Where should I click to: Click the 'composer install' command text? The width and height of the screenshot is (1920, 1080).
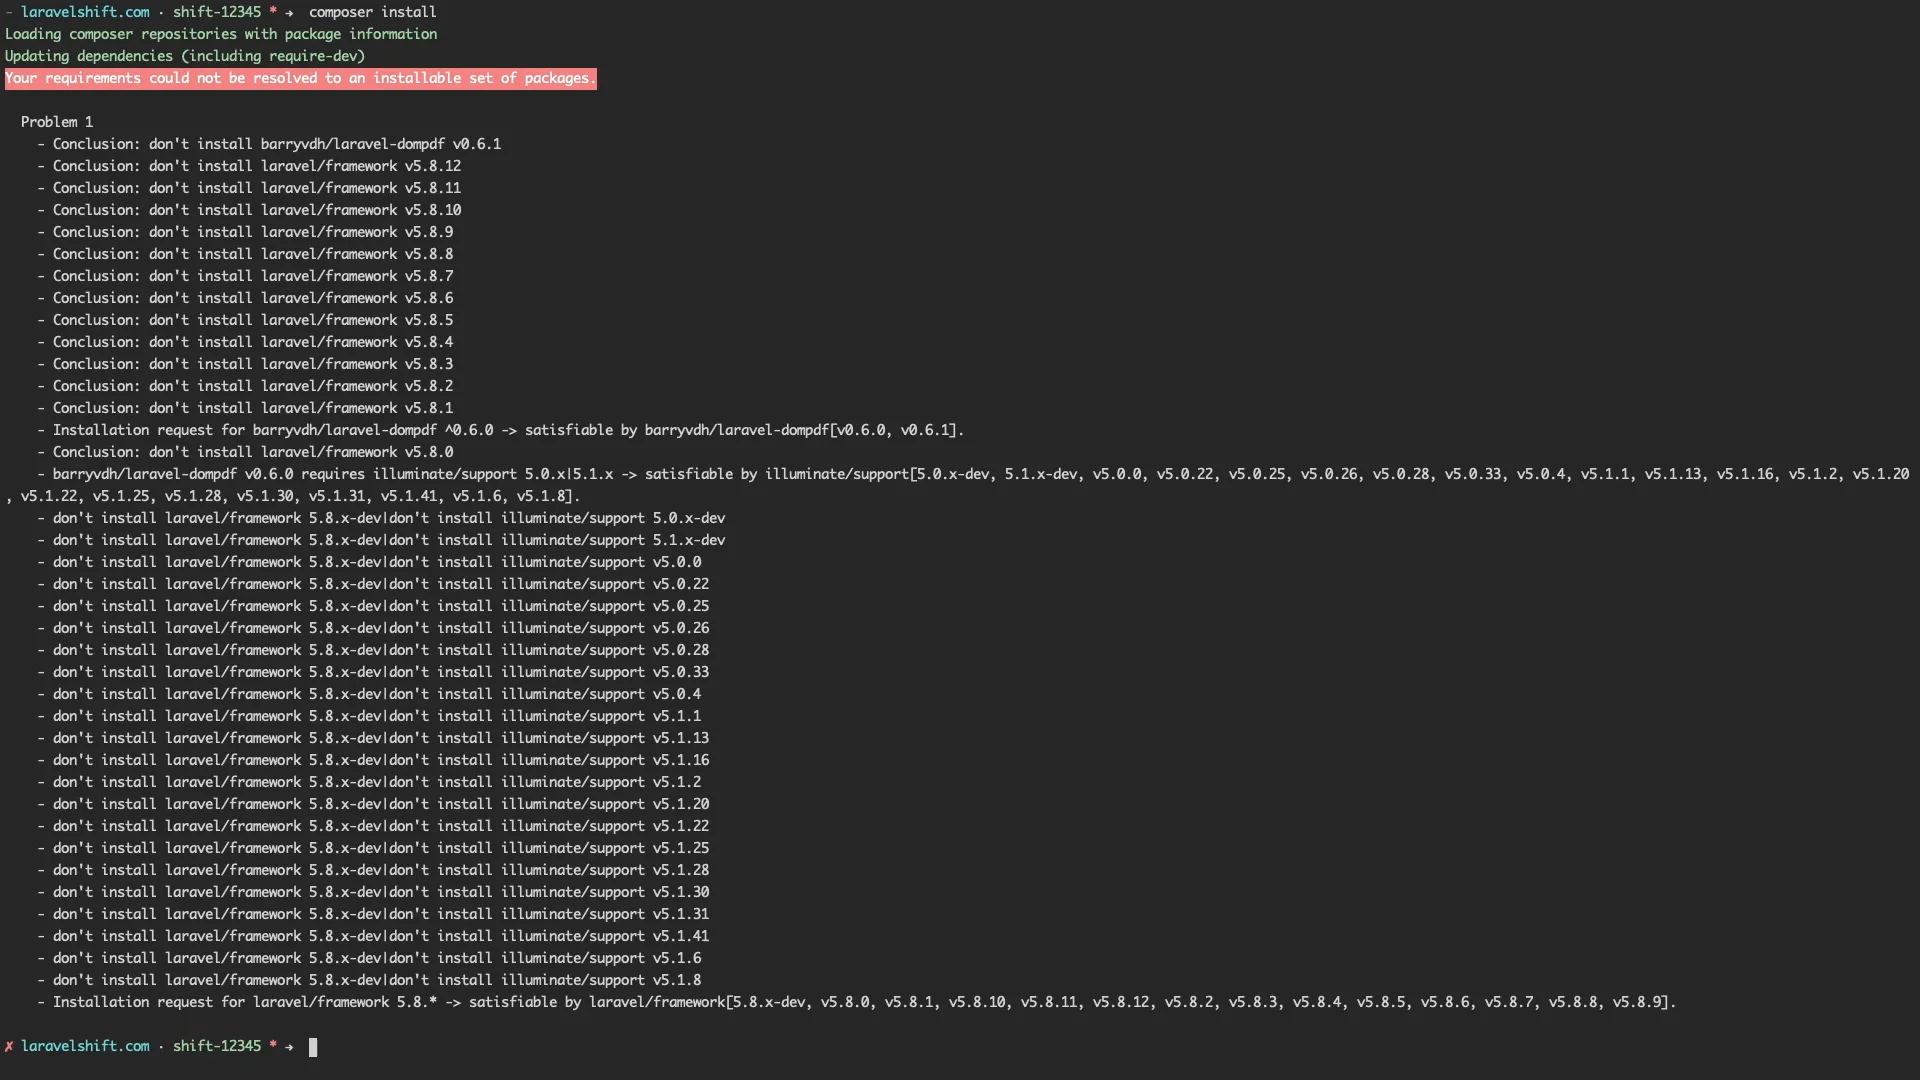click(x=372, y=12)
